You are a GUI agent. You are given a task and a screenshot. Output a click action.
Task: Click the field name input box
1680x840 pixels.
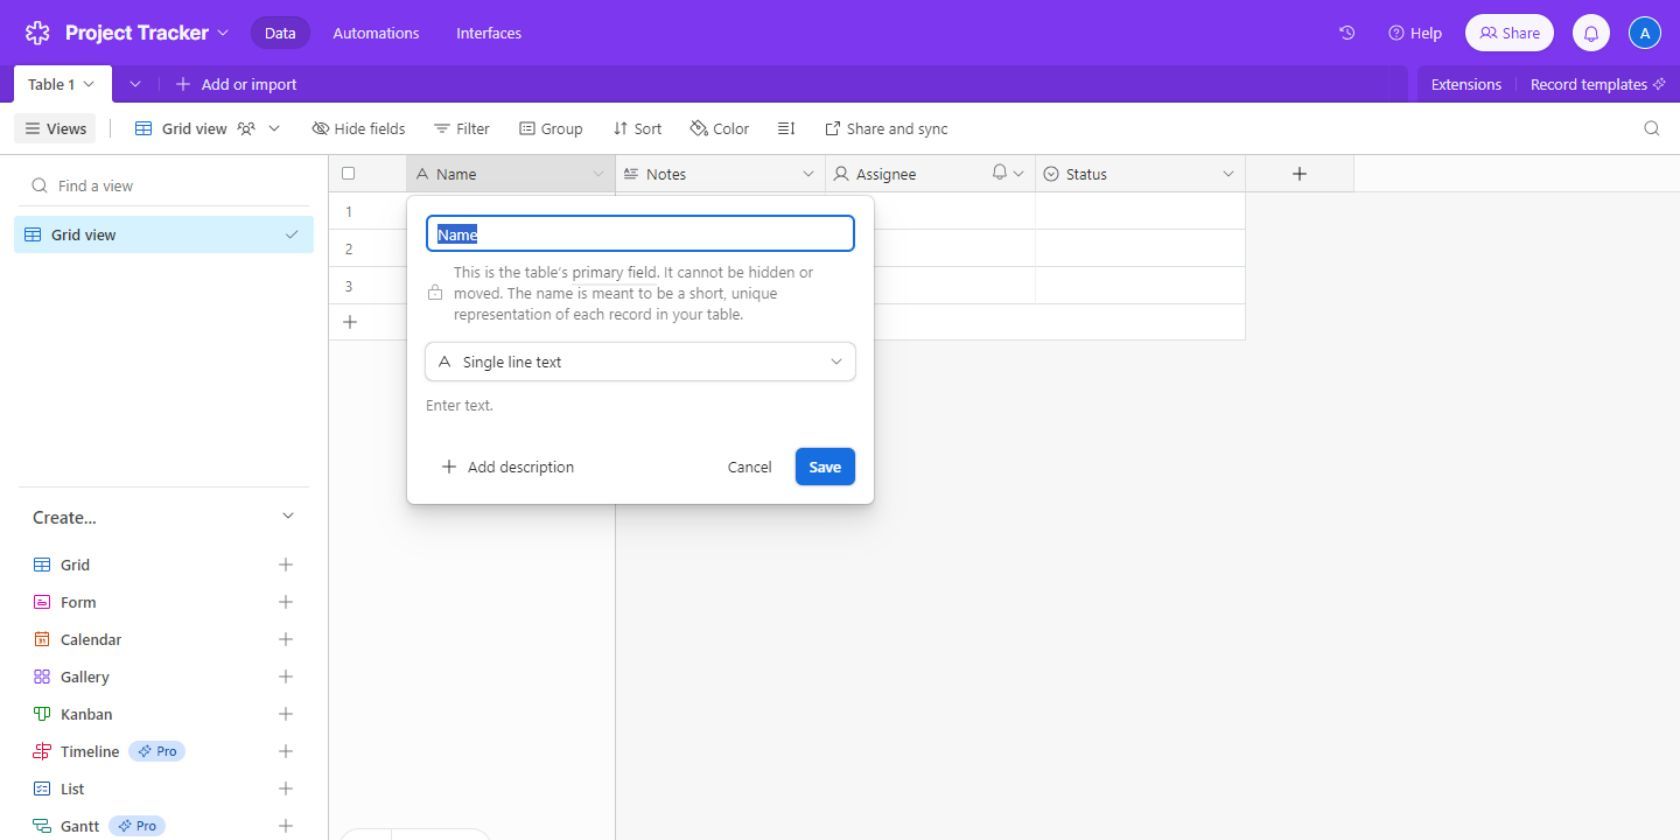[640, 234]
